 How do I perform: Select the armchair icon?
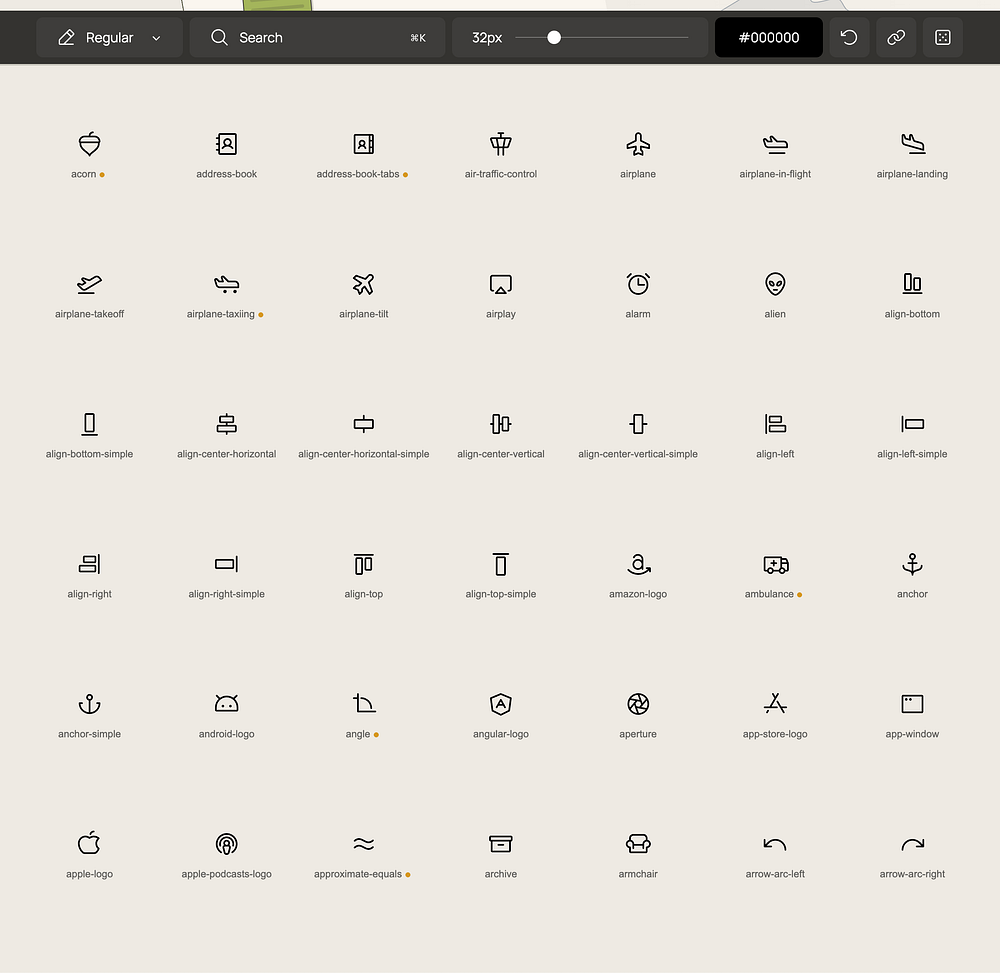638,844
